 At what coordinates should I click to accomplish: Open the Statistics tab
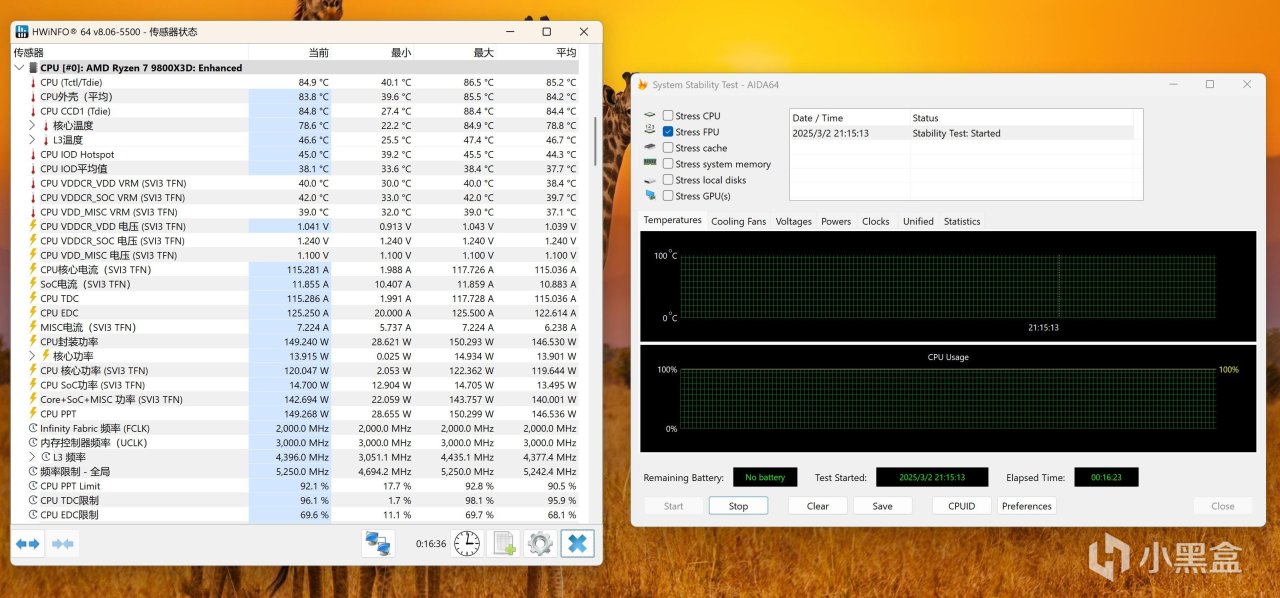pos(962,221)
